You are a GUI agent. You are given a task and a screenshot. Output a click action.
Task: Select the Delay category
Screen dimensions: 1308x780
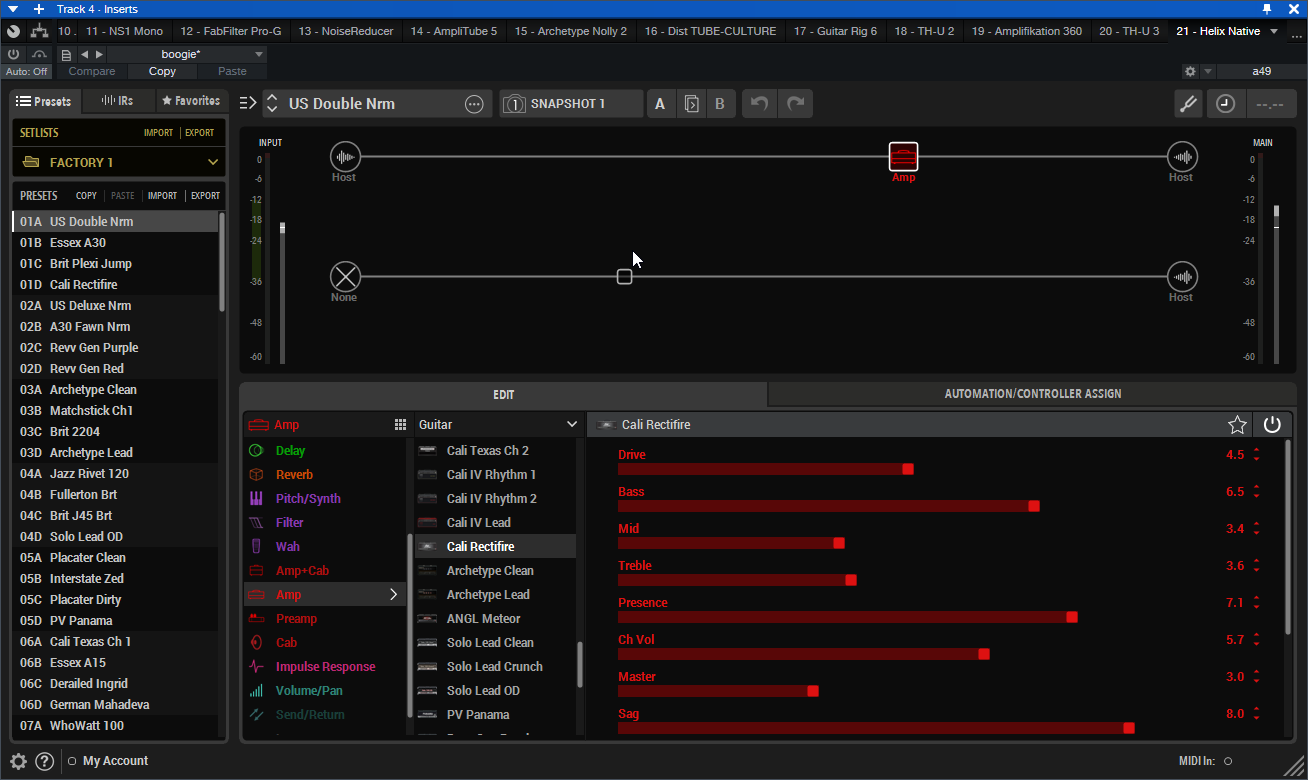325,451
